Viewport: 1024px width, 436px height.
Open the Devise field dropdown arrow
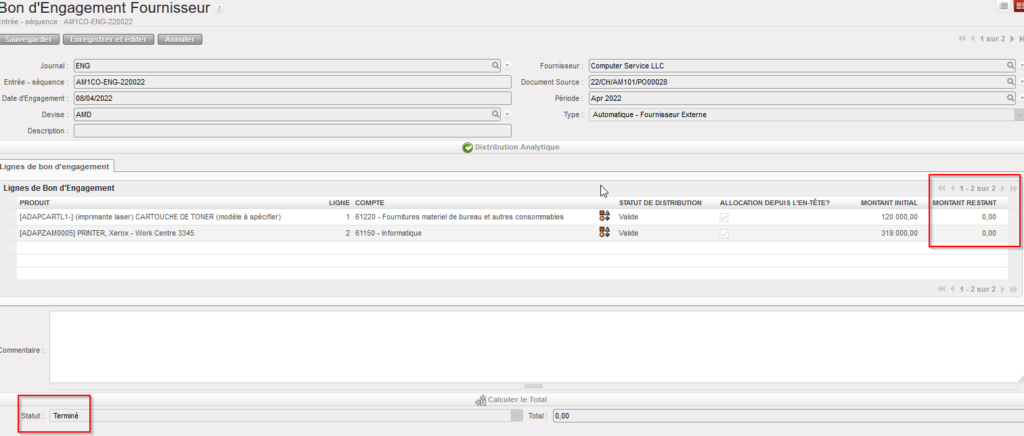coord(507,114)
